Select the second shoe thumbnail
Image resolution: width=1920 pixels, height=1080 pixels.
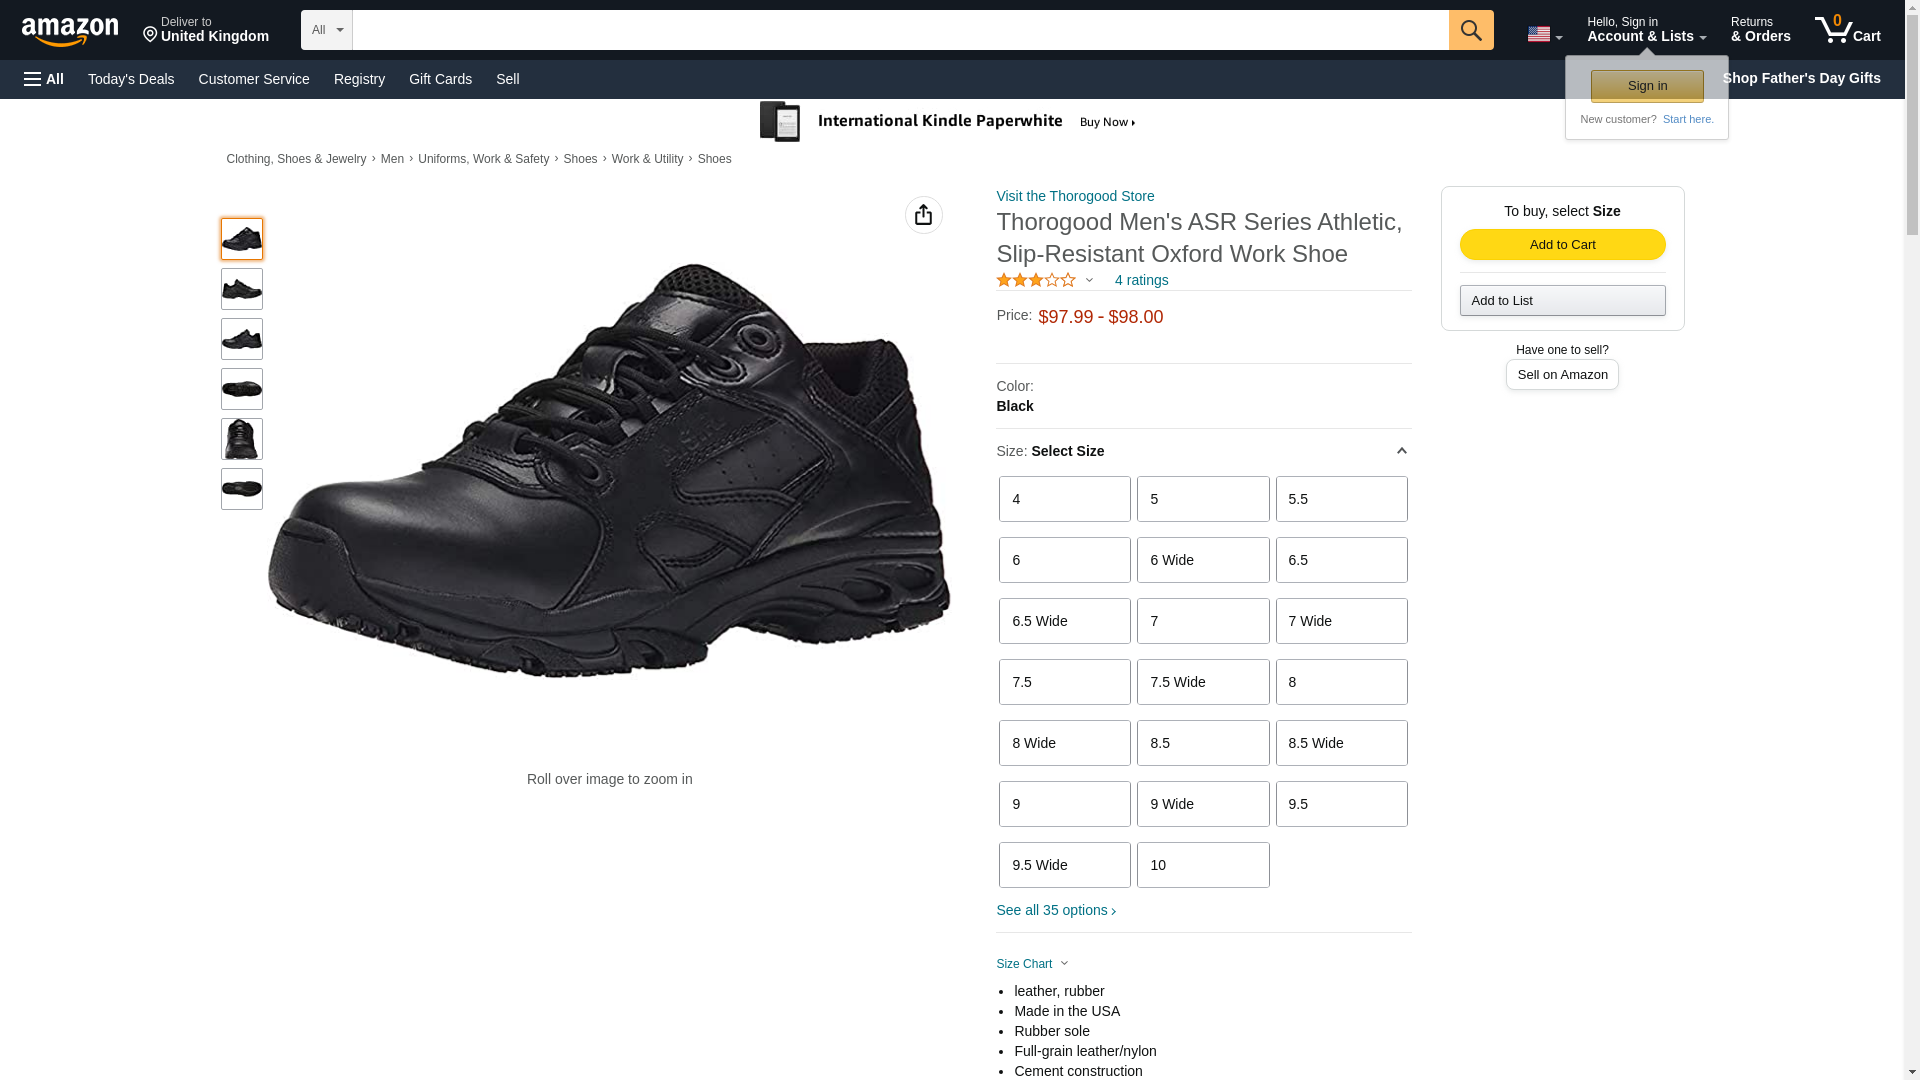click(242, 289)
